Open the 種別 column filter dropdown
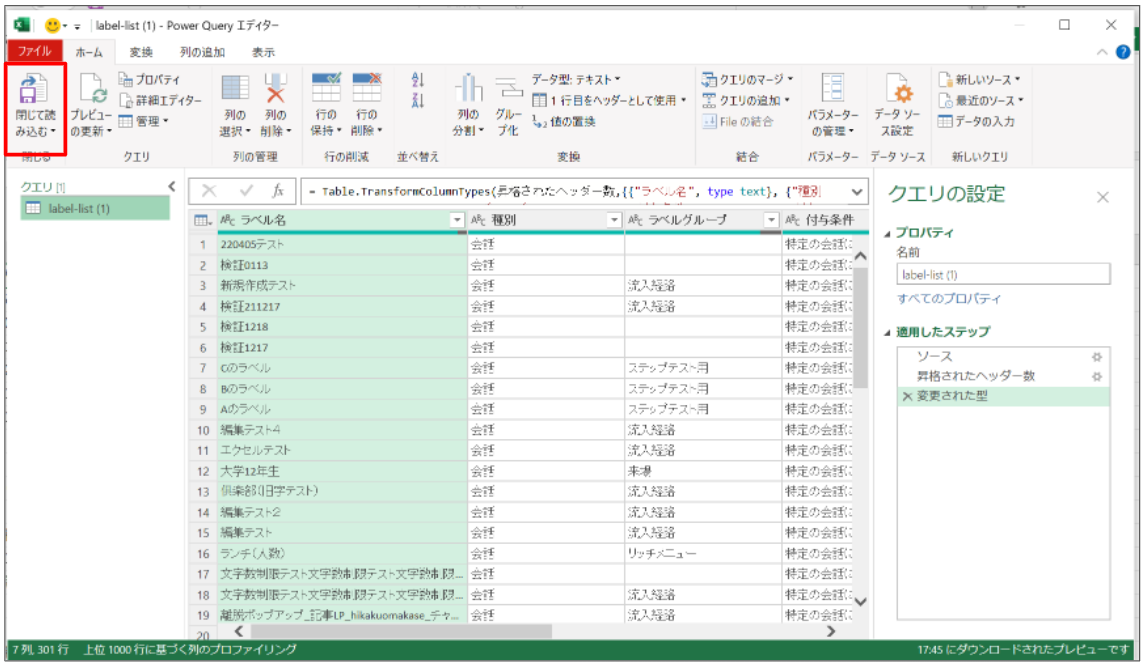This screenshot has height=664, width=1144. (x=615, y=220)
